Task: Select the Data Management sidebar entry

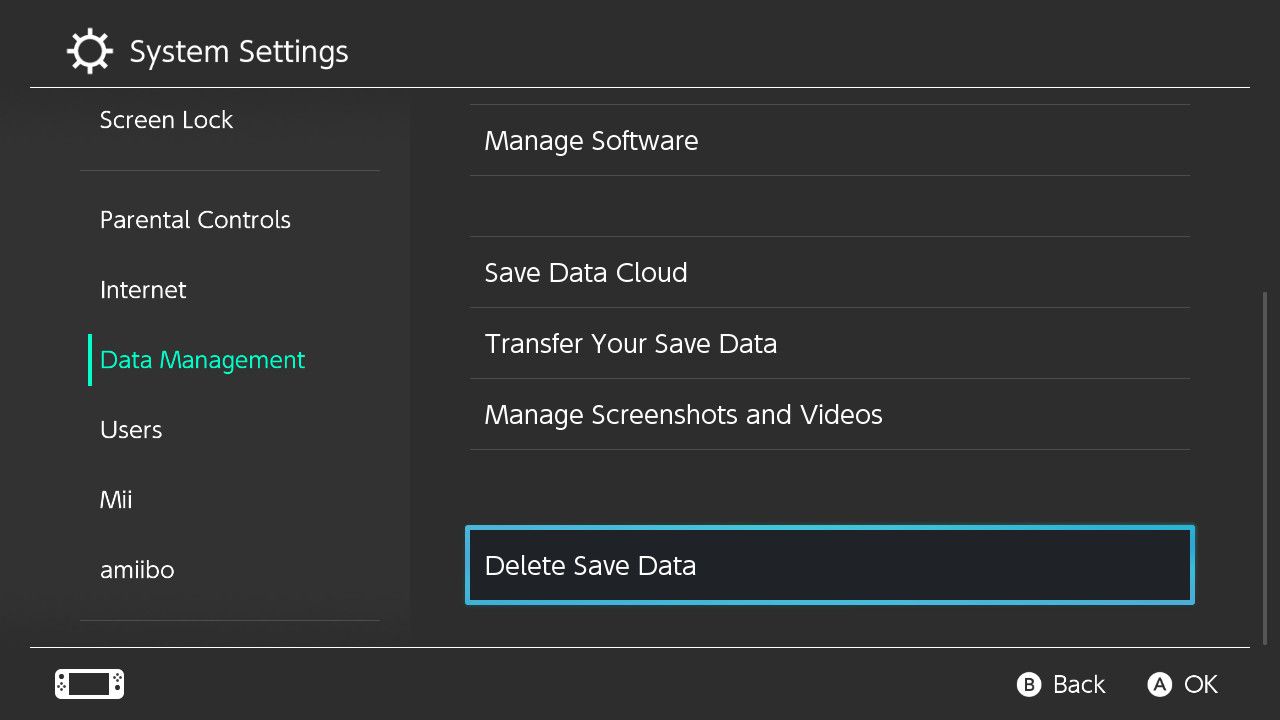Action: pyautogui.click(x=202, y=359)
